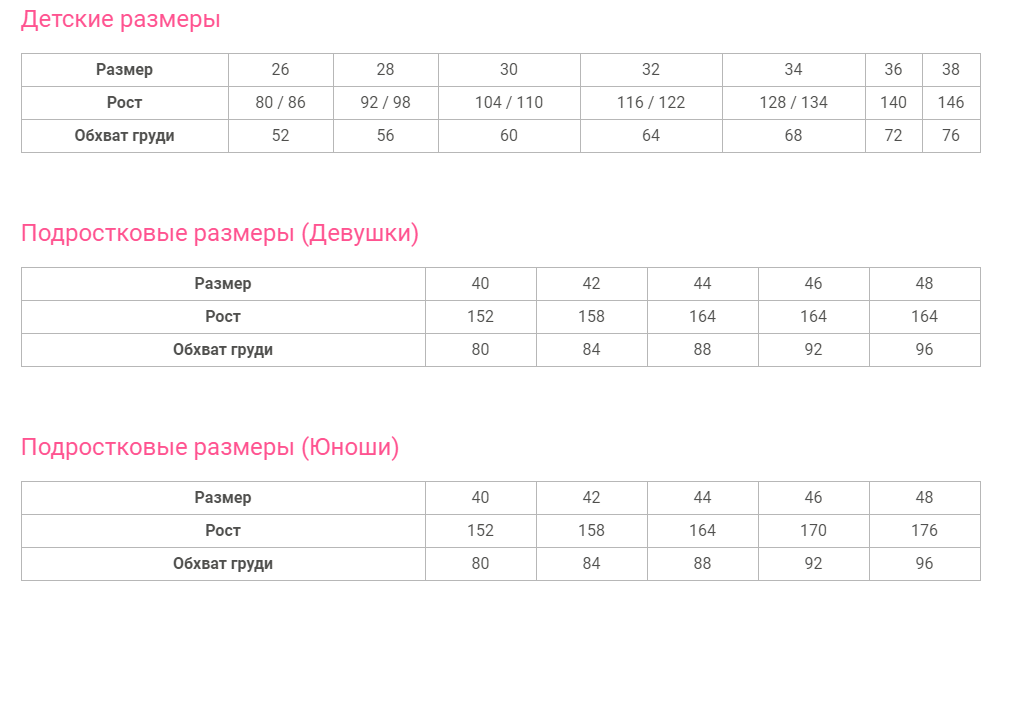Select the "128 / 134" height cell
Screen dimensions: 1016x727
(x=793, y=103)
